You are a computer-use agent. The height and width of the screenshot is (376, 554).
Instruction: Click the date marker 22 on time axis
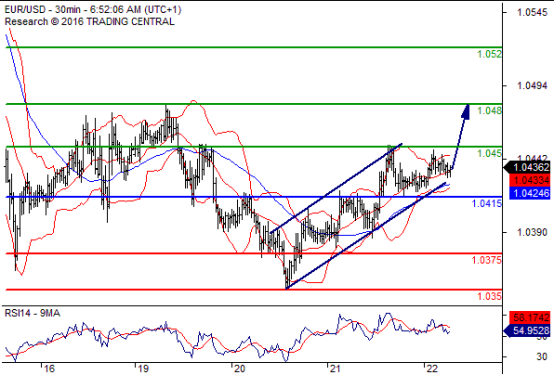(431, 369)
